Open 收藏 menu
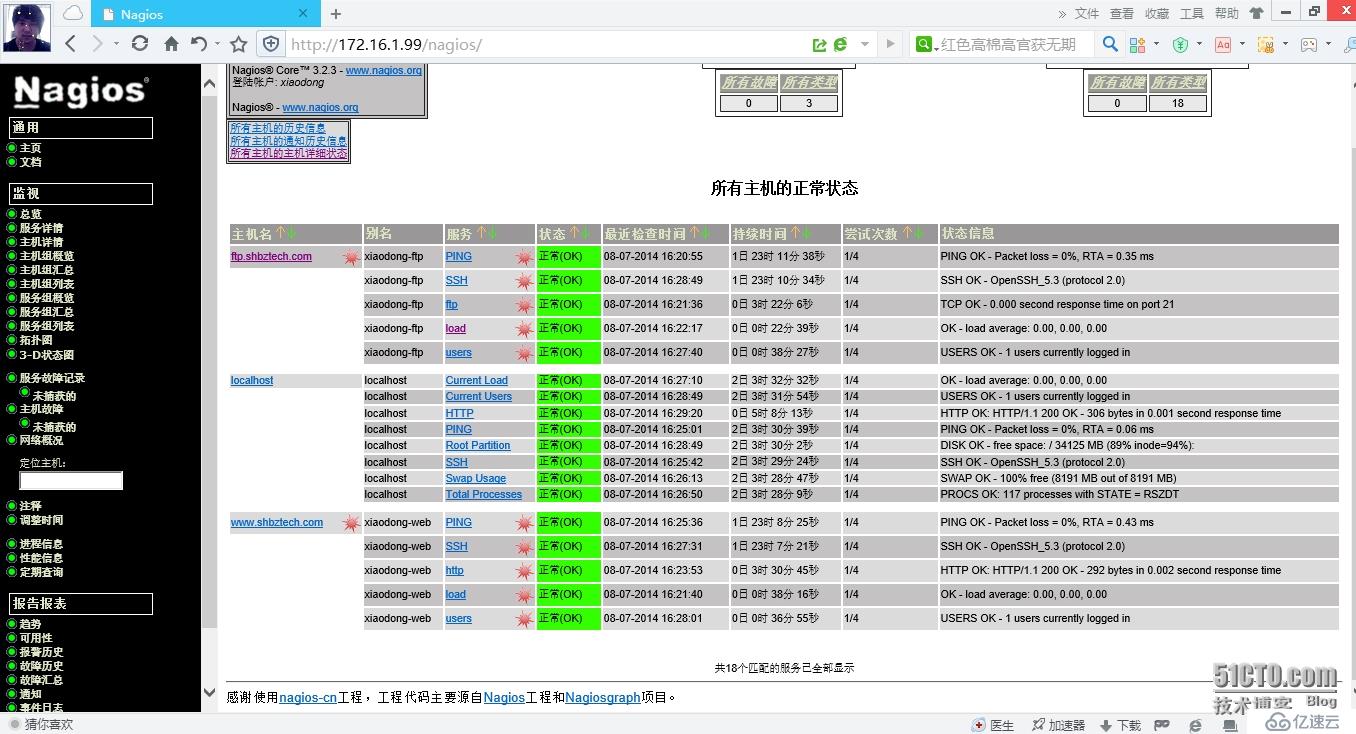1356x734 pixels. coord(1157,14)
